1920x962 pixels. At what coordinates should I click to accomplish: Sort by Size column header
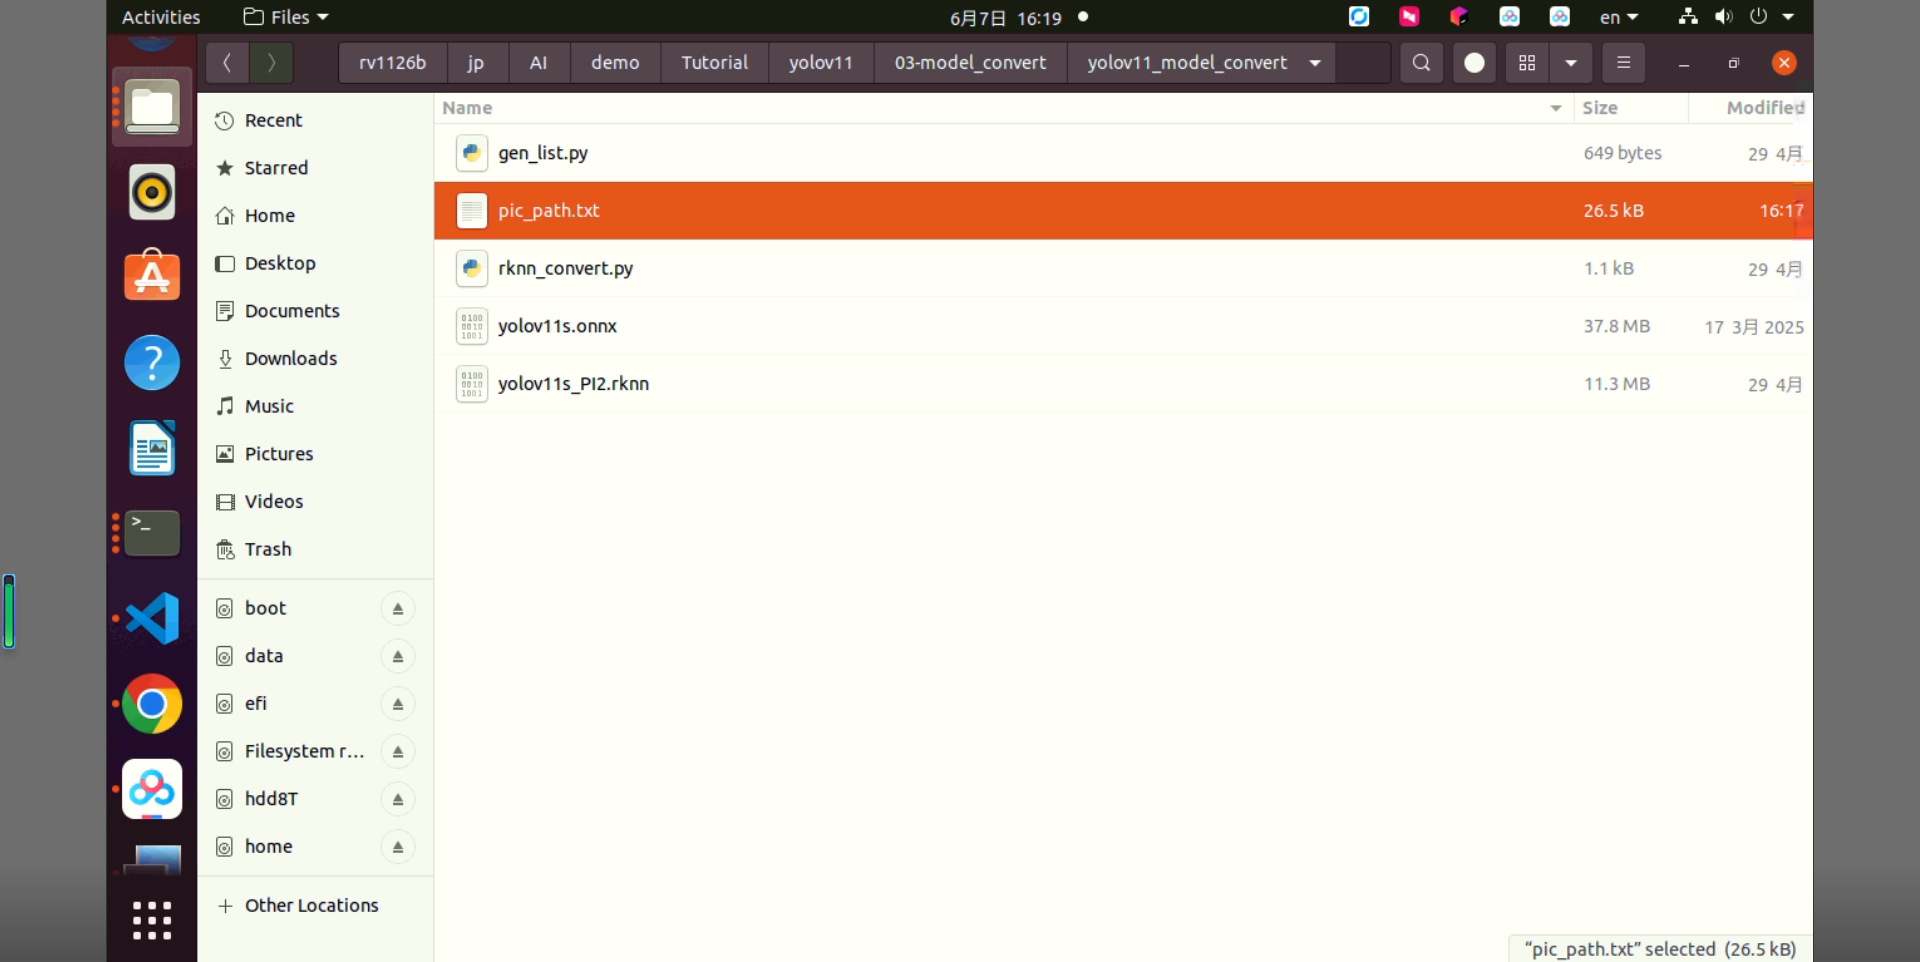click(x=1630, y=108)
